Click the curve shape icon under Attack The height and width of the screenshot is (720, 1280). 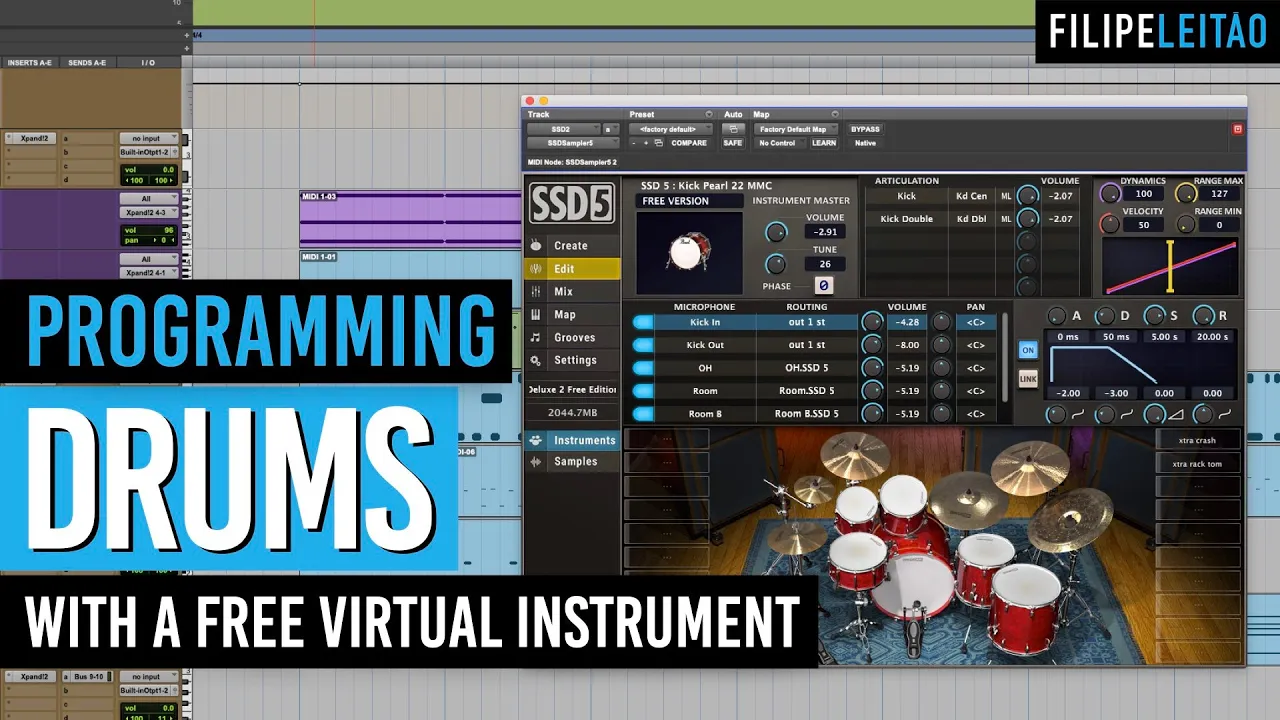1078,414
